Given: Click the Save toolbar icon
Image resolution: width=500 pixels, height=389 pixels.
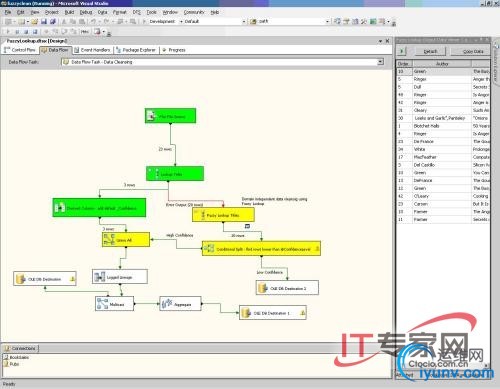Looking at the screenshot, I should (x=44, y=21).
